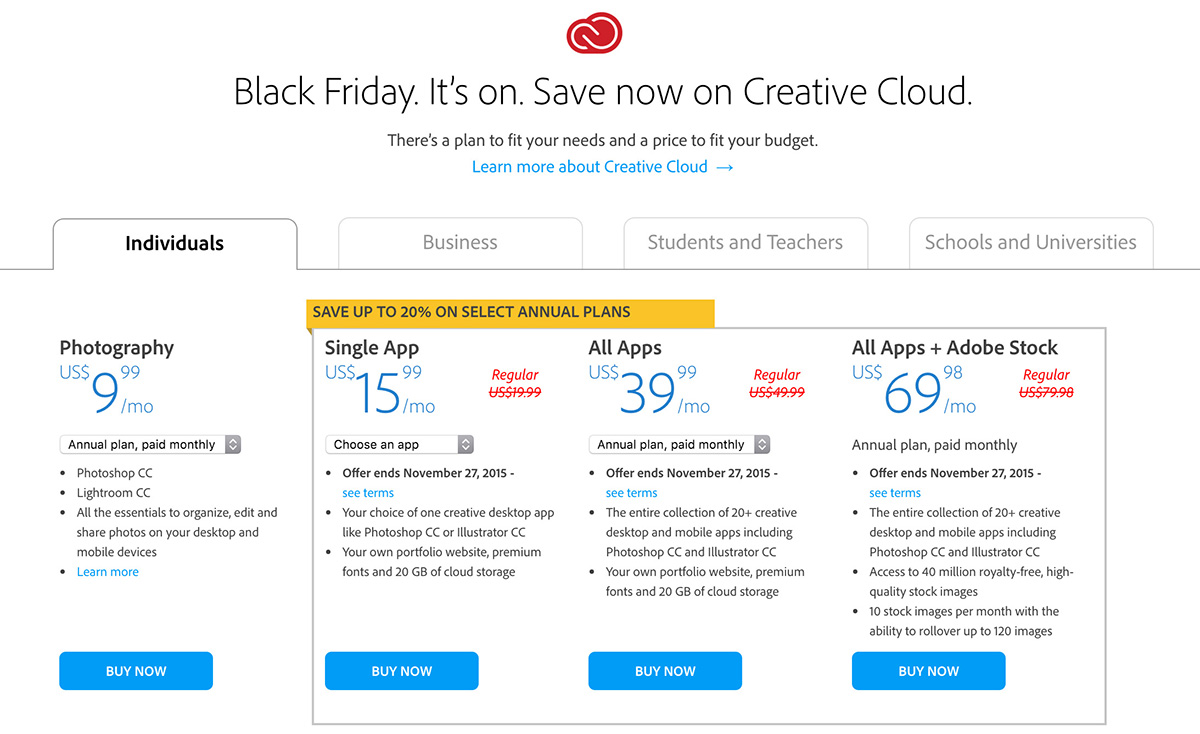Click the Single App US$15.99/mo price
This screenshot has height=734, width=1200.
coord(381,390)
